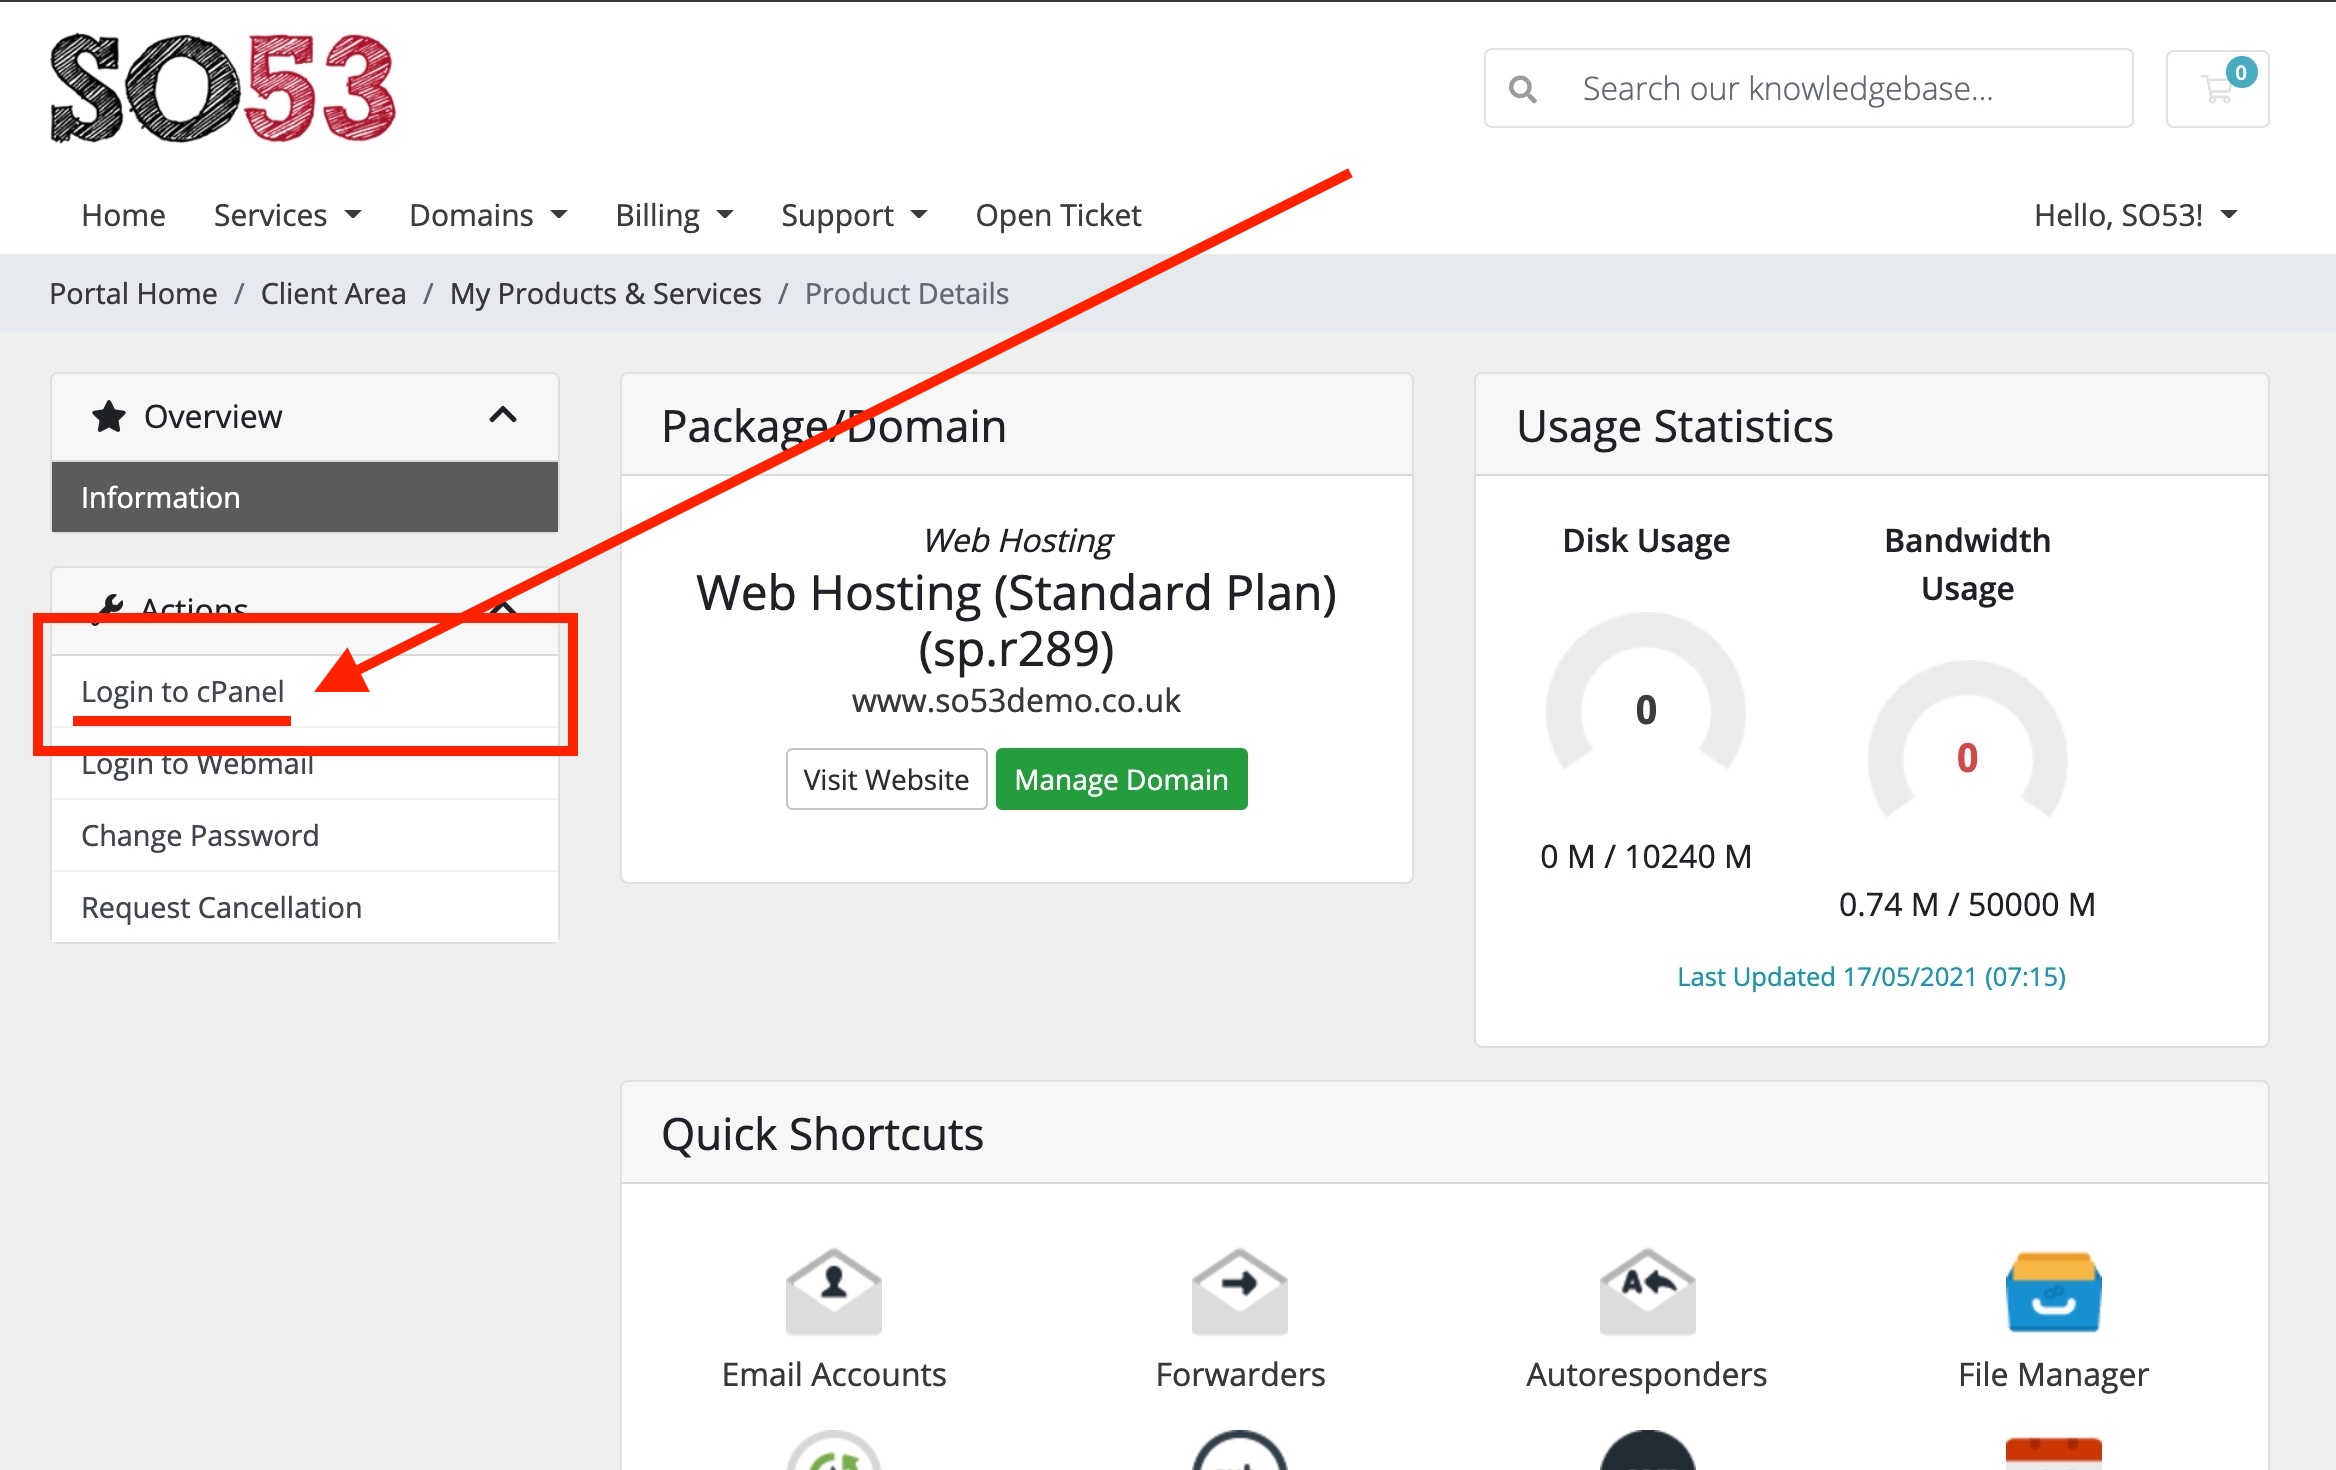
Task: Click Forwarders label text
Action: coord(1240,1374)
